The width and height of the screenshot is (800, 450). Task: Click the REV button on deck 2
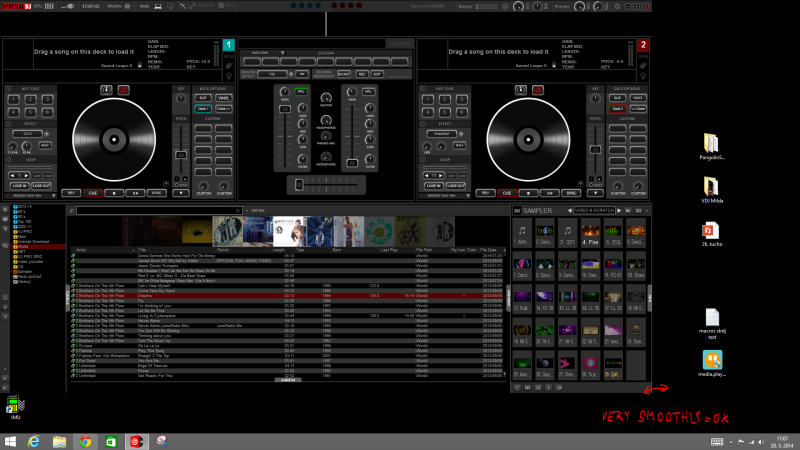pyautogui.click(x=485, y=192)
